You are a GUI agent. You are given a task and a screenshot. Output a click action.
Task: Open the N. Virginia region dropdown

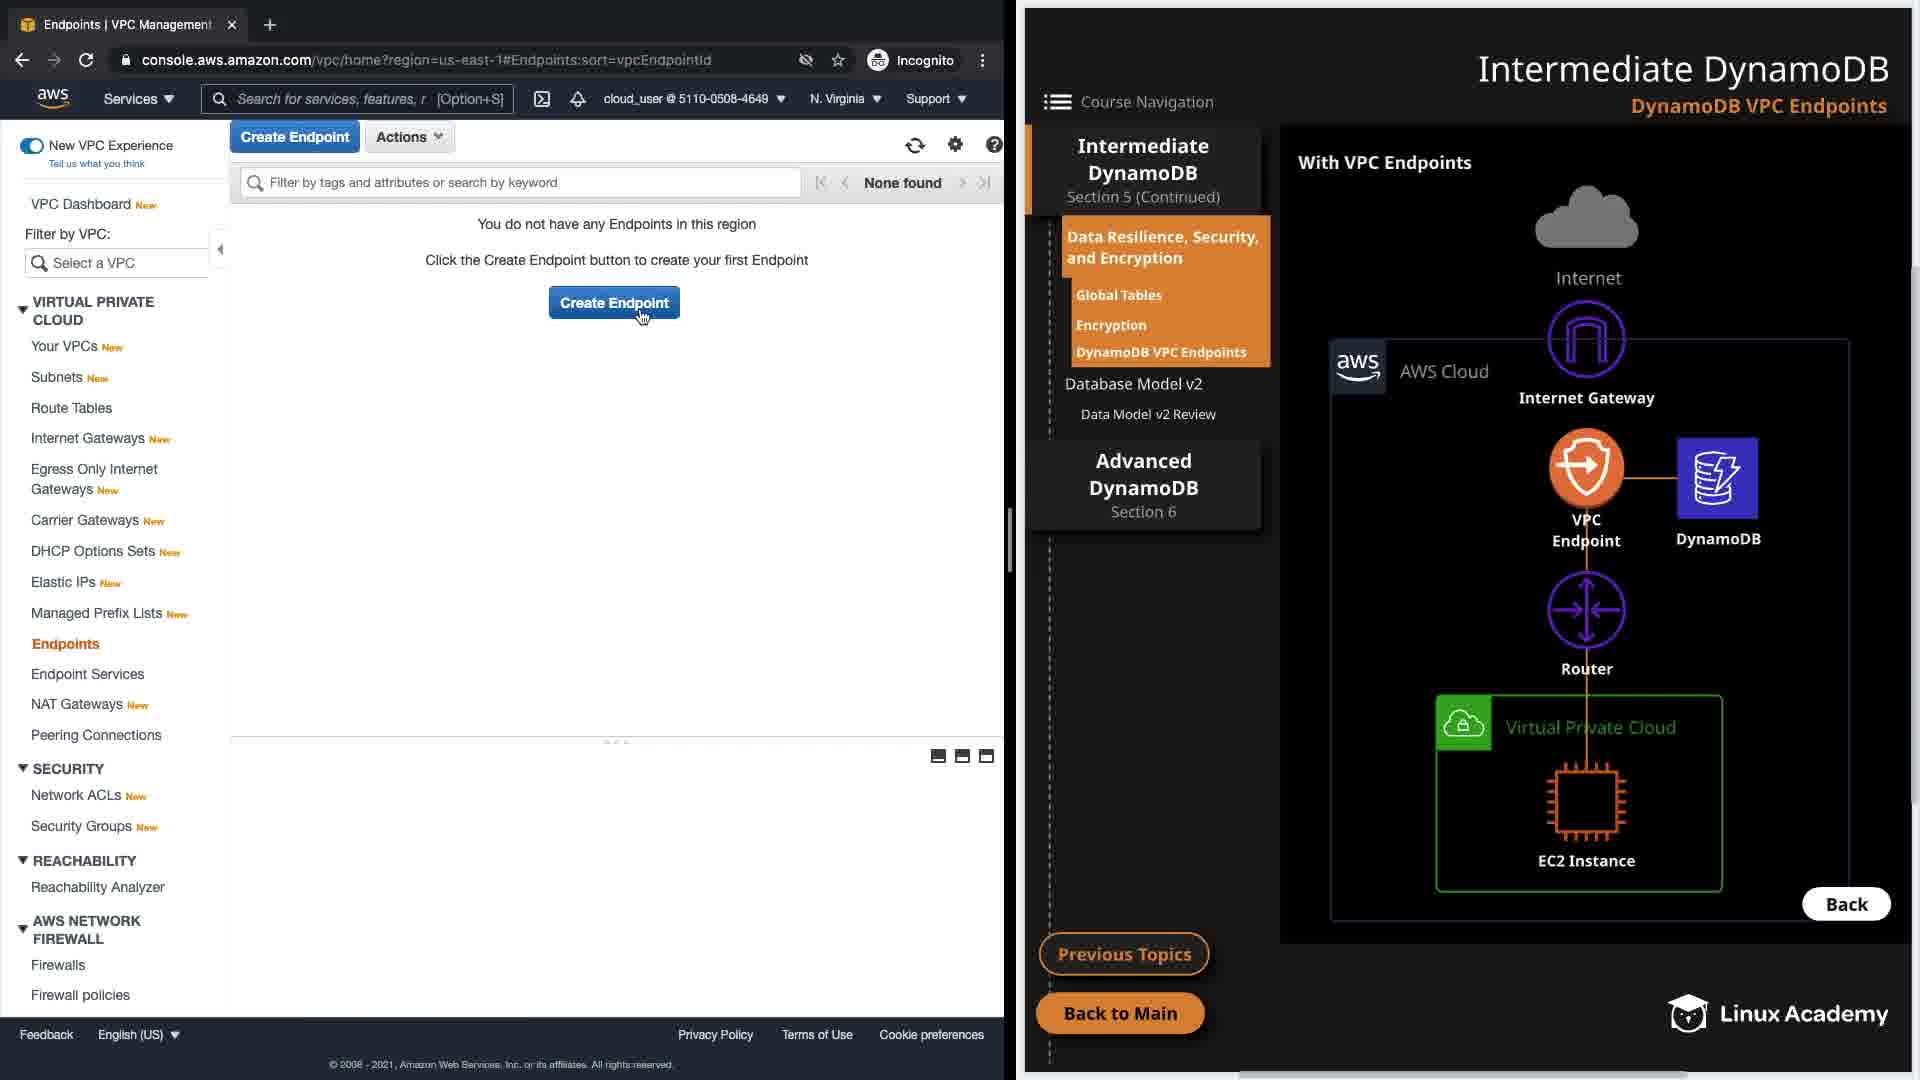(845, 99)
